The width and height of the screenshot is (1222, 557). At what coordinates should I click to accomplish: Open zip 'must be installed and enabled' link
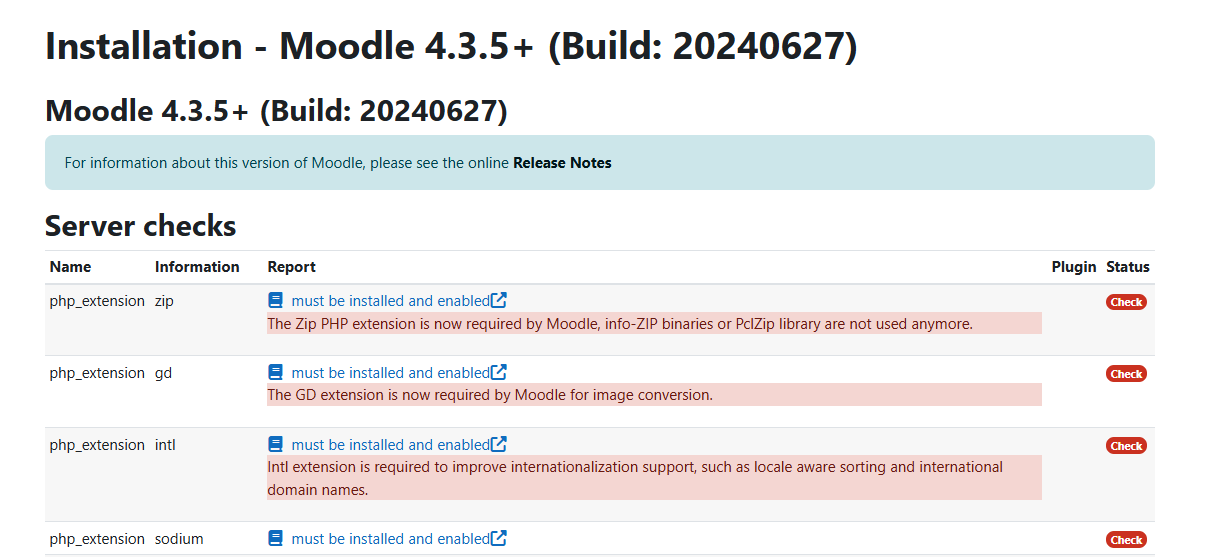(391, 300)
